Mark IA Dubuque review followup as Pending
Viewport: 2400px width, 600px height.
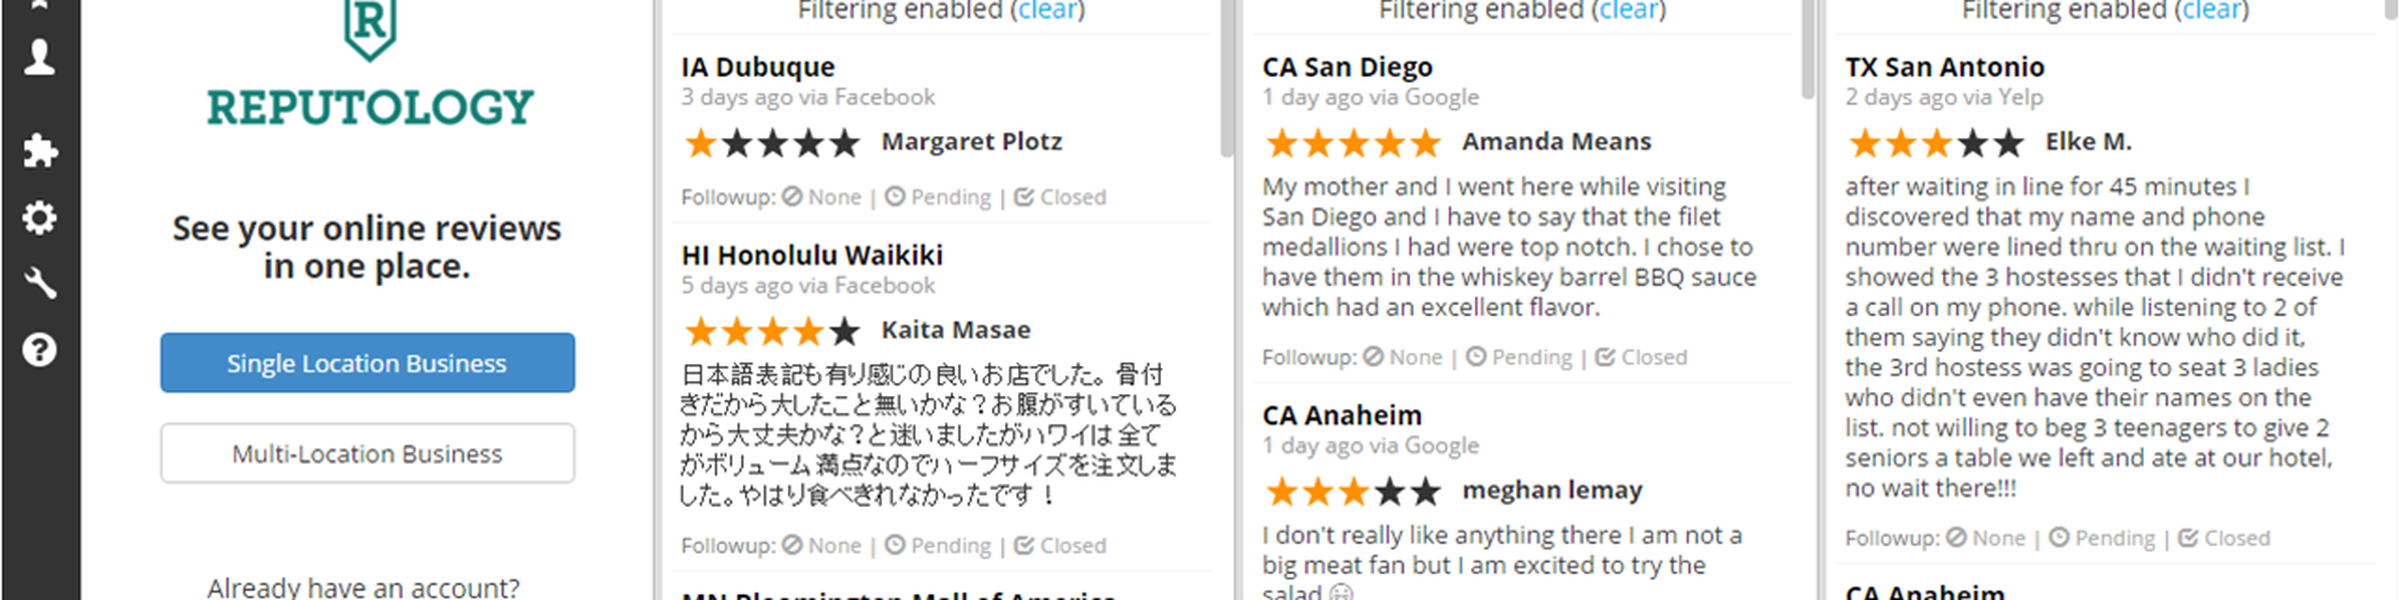coord(938,197)
